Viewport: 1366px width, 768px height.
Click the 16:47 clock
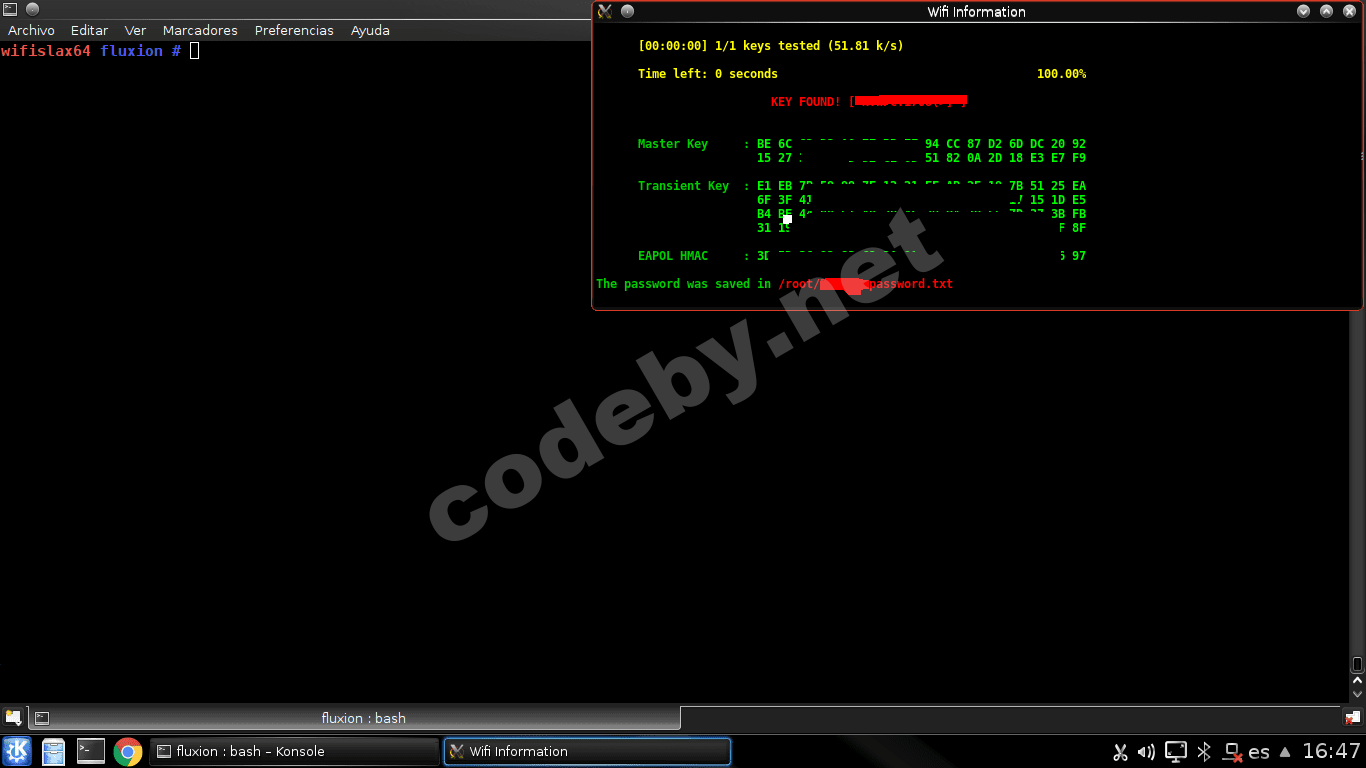(1332, 751)
